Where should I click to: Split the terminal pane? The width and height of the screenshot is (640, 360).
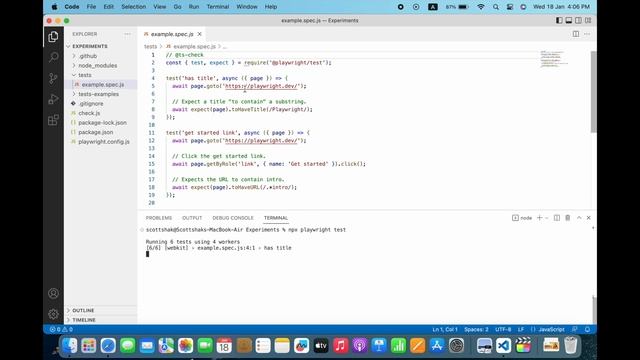tap(557, 218)
